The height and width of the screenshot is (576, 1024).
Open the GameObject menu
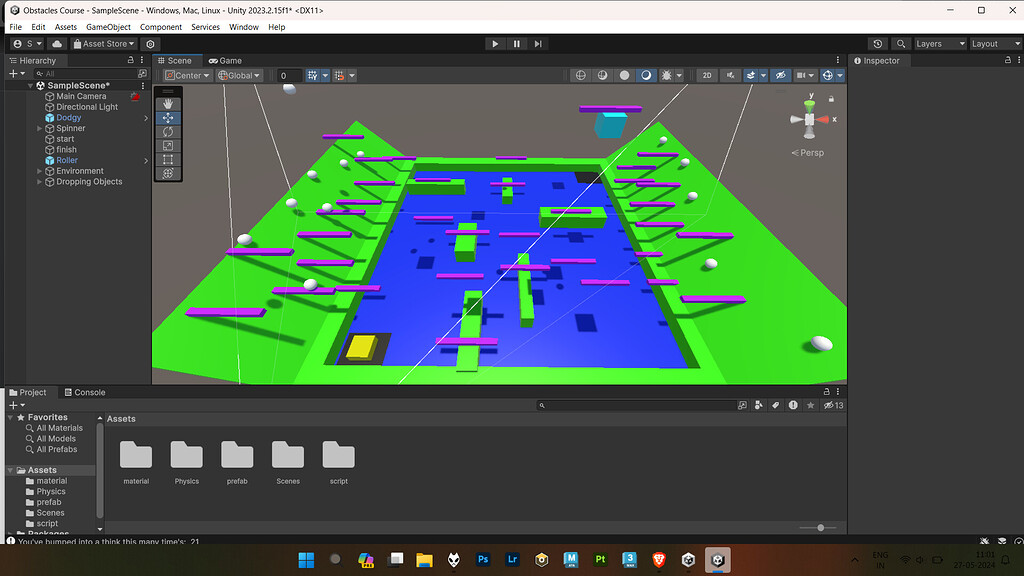click(x=108, y=27)
